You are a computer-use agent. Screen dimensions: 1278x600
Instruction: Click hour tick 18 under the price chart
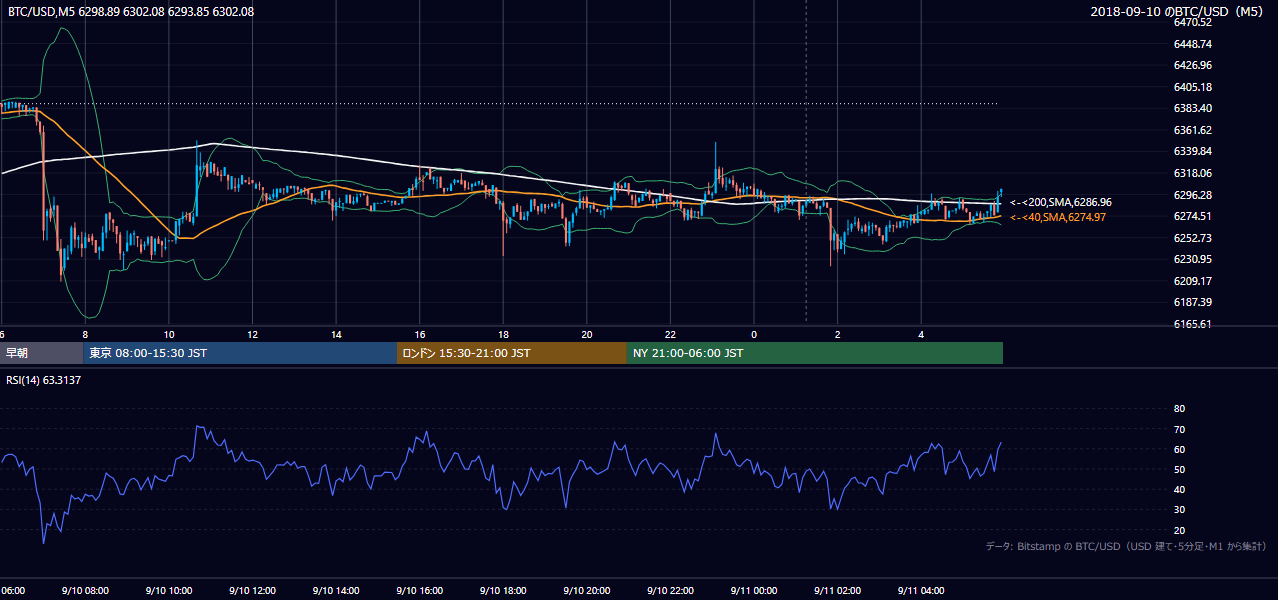(x=504, y=334)
